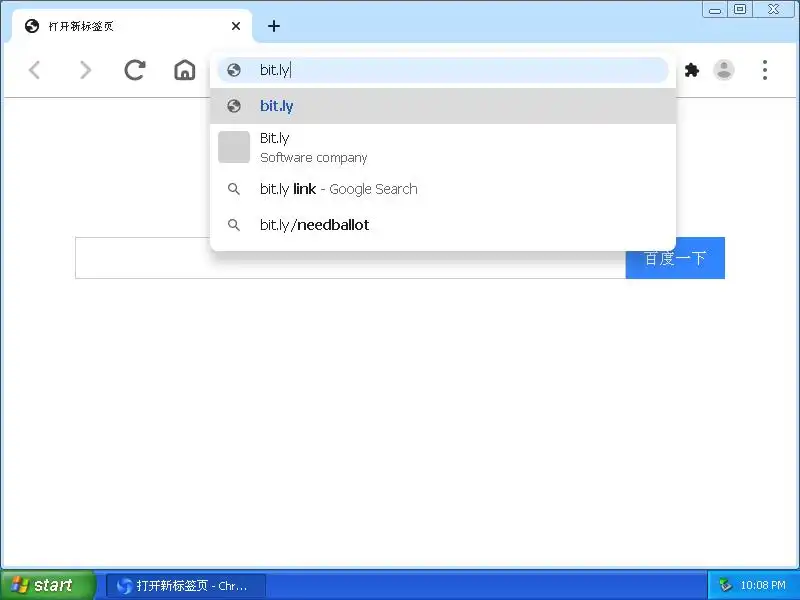This screenshot has height=600, width=800.
Task: Open a new tab with plus button
Action: click(274, 26)
